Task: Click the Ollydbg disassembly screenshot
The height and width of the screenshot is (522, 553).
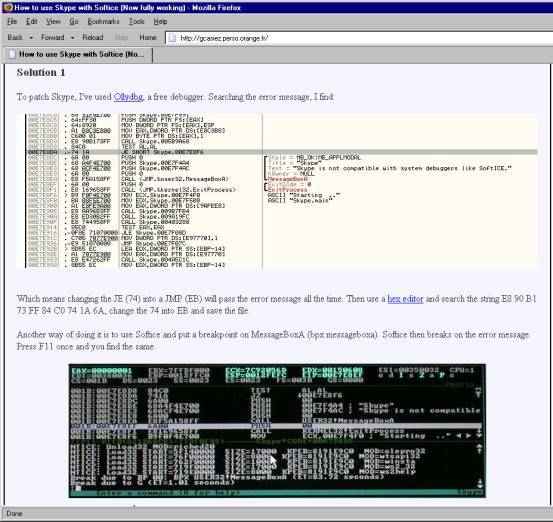Action: pyautogui.click(x=277, y=191)
